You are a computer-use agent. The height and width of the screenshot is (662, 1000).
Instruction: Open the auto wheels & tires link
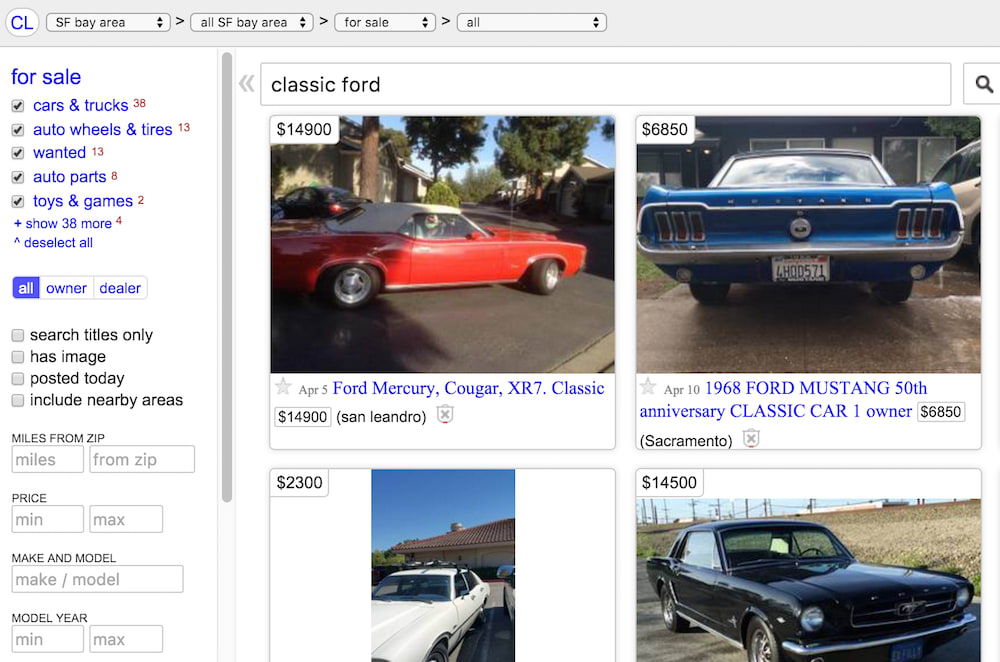click(103, 129)
